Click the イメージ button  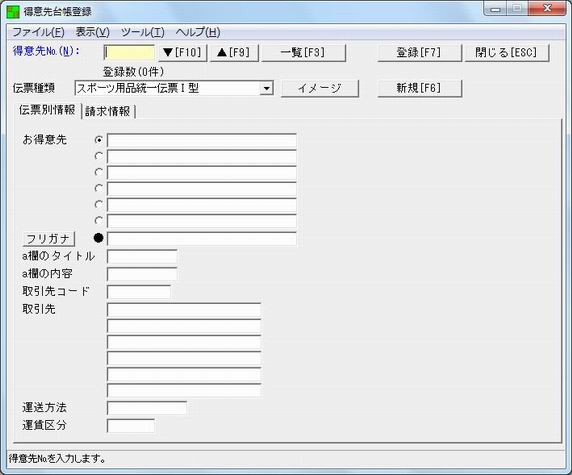(x=320, y=89)
